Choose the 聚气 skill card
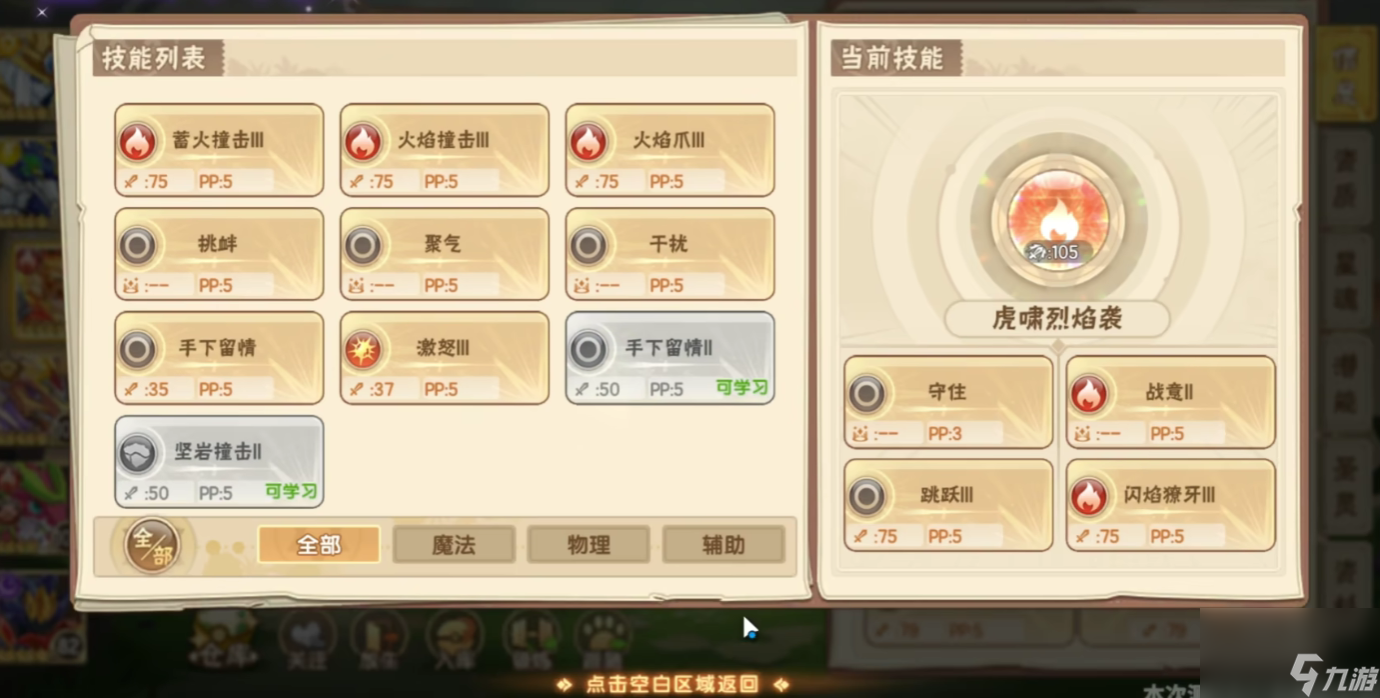 (x=445, y=254)
